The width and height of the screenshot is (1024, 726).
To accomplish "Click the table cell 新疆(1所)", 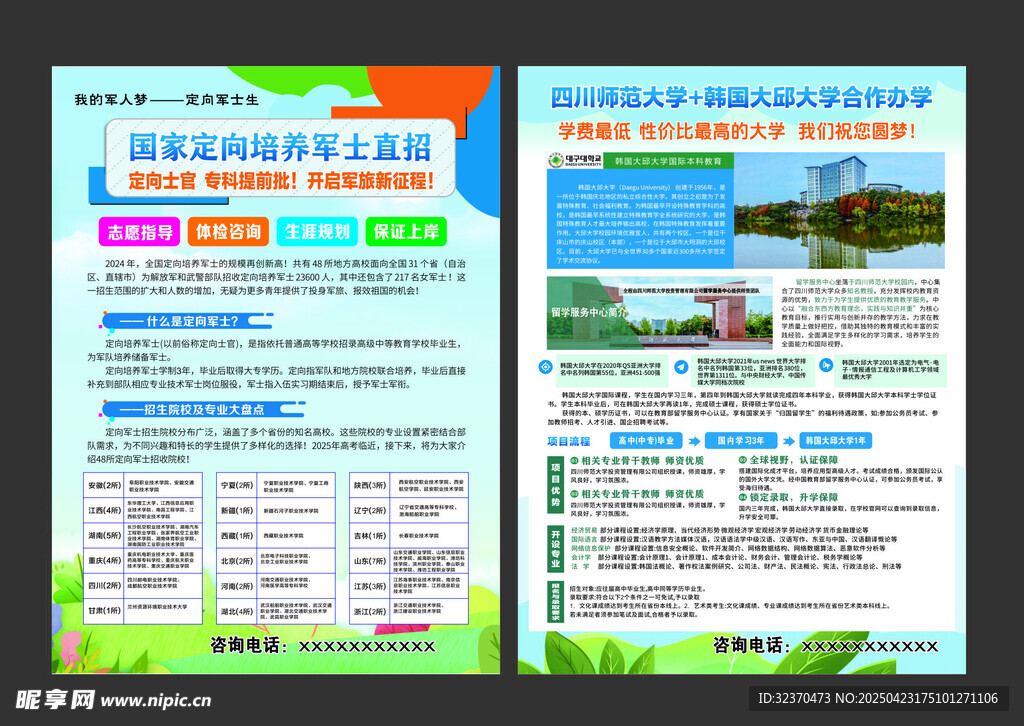I will (x=236, y=510).
